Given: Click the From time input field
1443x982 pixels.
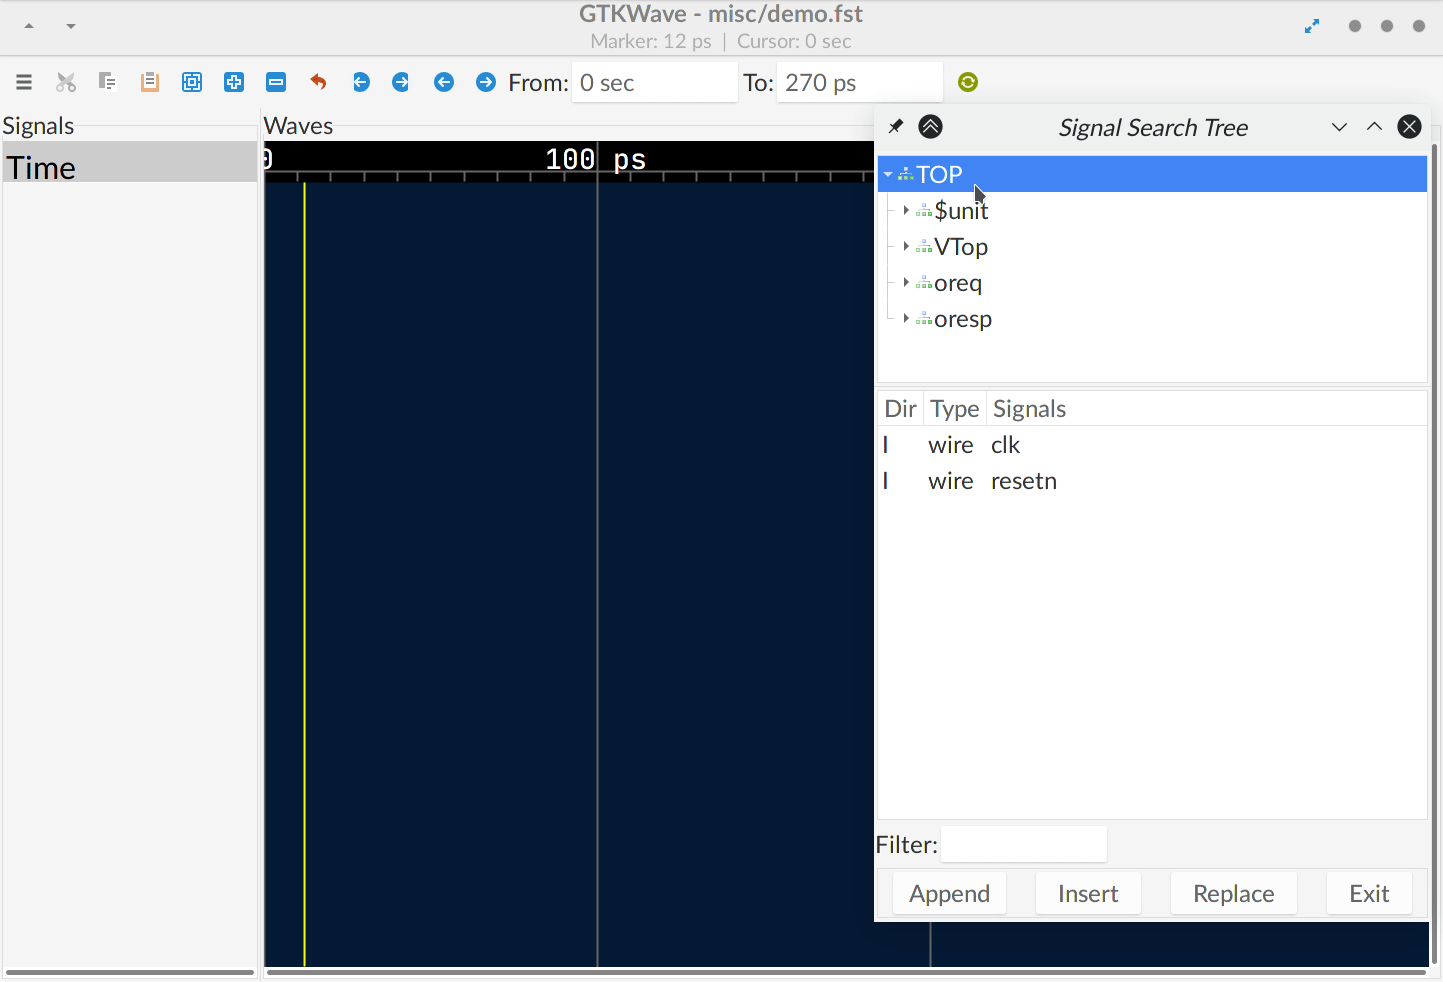Looking at the screenshot, I should 654,82.
